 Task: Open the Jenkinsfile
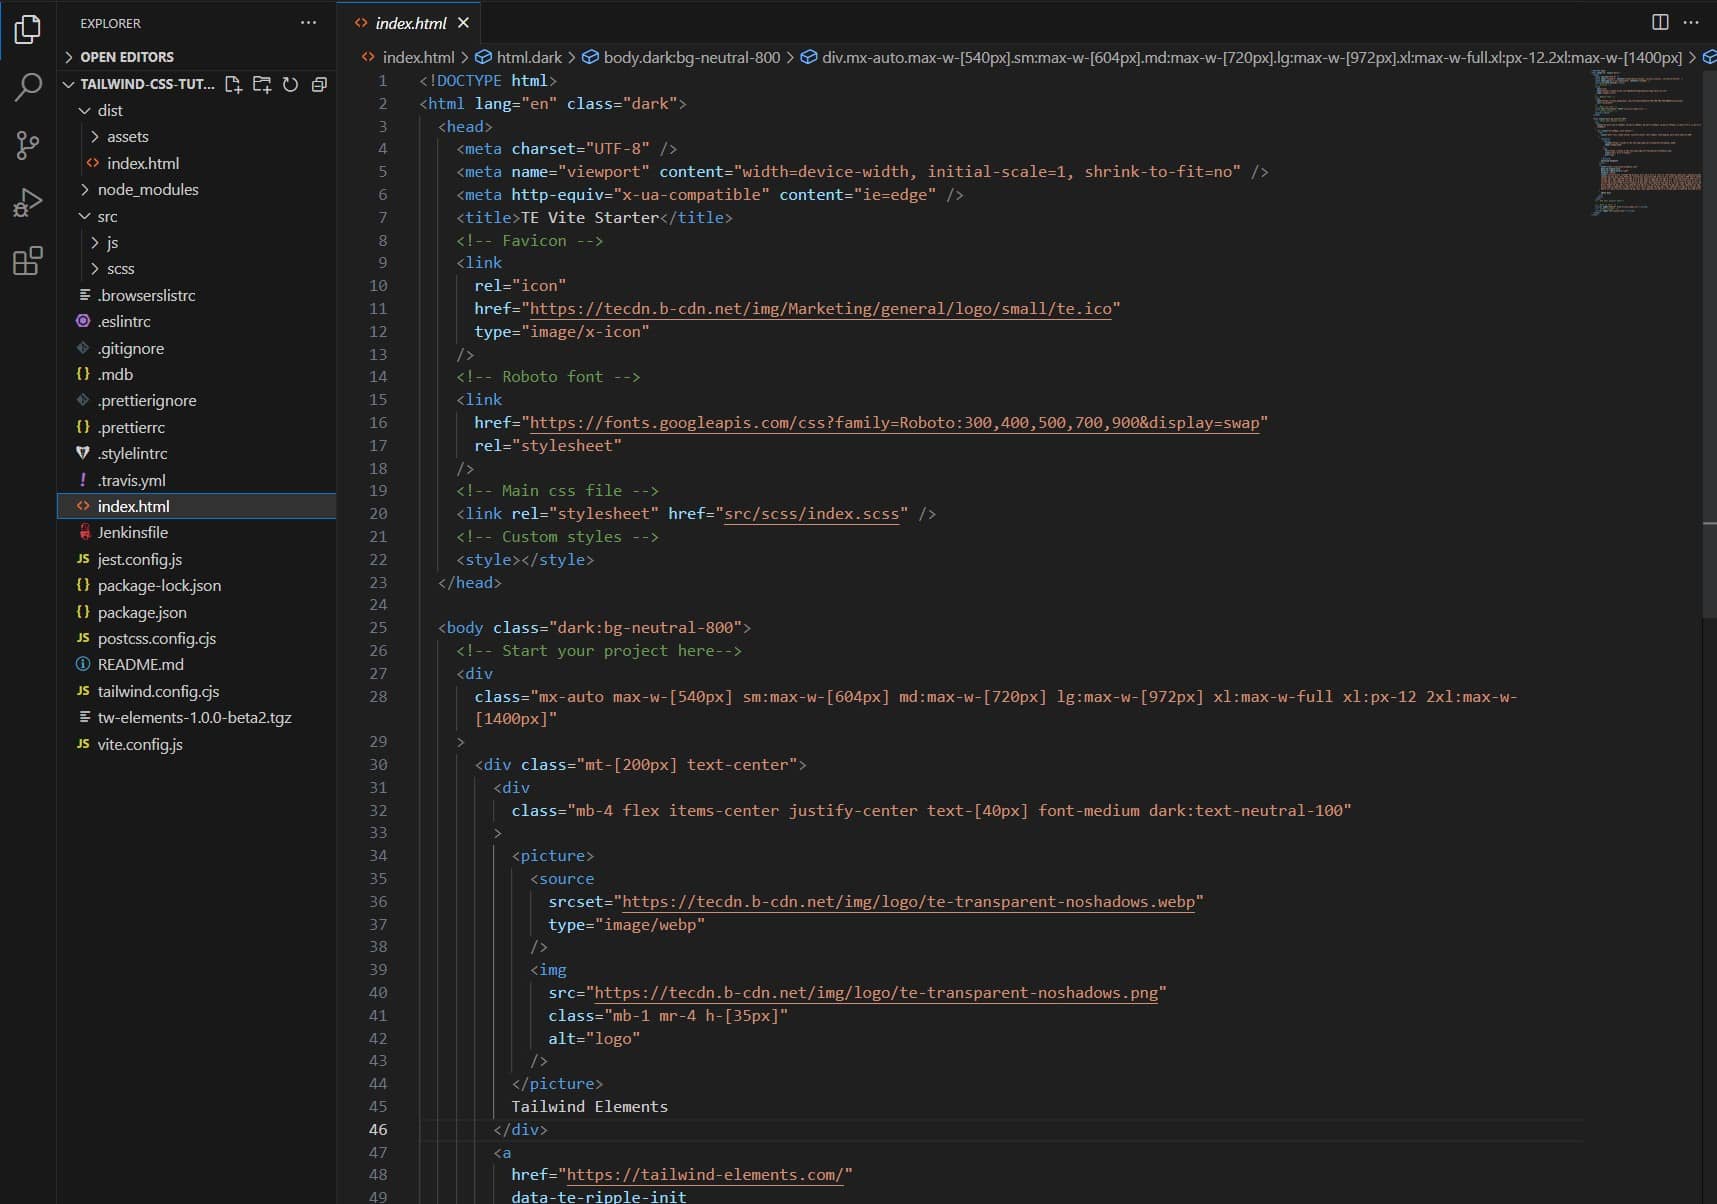(196, 533)
